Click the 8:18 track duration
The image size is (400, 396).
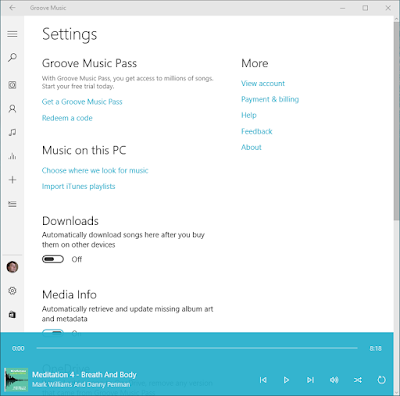376,348
